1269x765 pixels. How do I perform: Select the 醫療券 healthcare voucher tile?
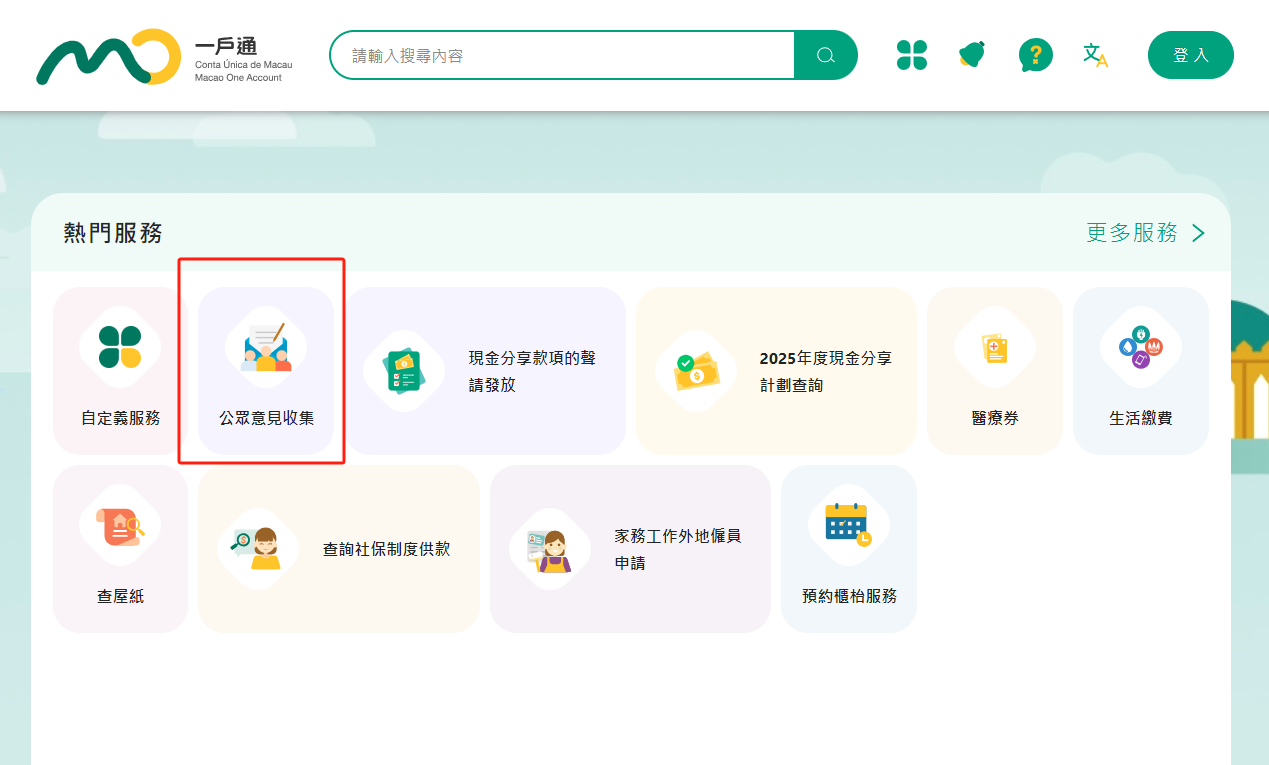pos(995,371)
